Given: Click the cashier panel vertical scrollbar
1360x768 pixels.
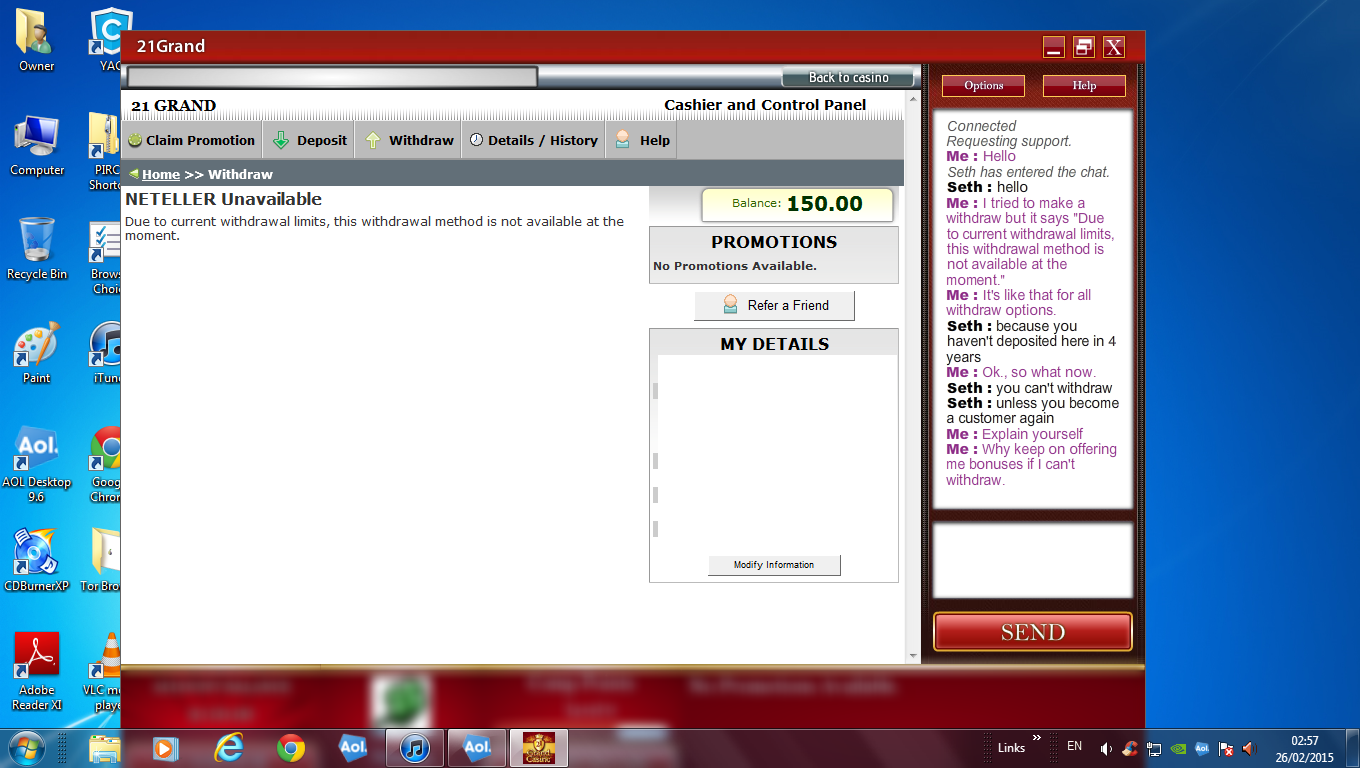Looking at the screenshot, I should [x=912, y=375].
